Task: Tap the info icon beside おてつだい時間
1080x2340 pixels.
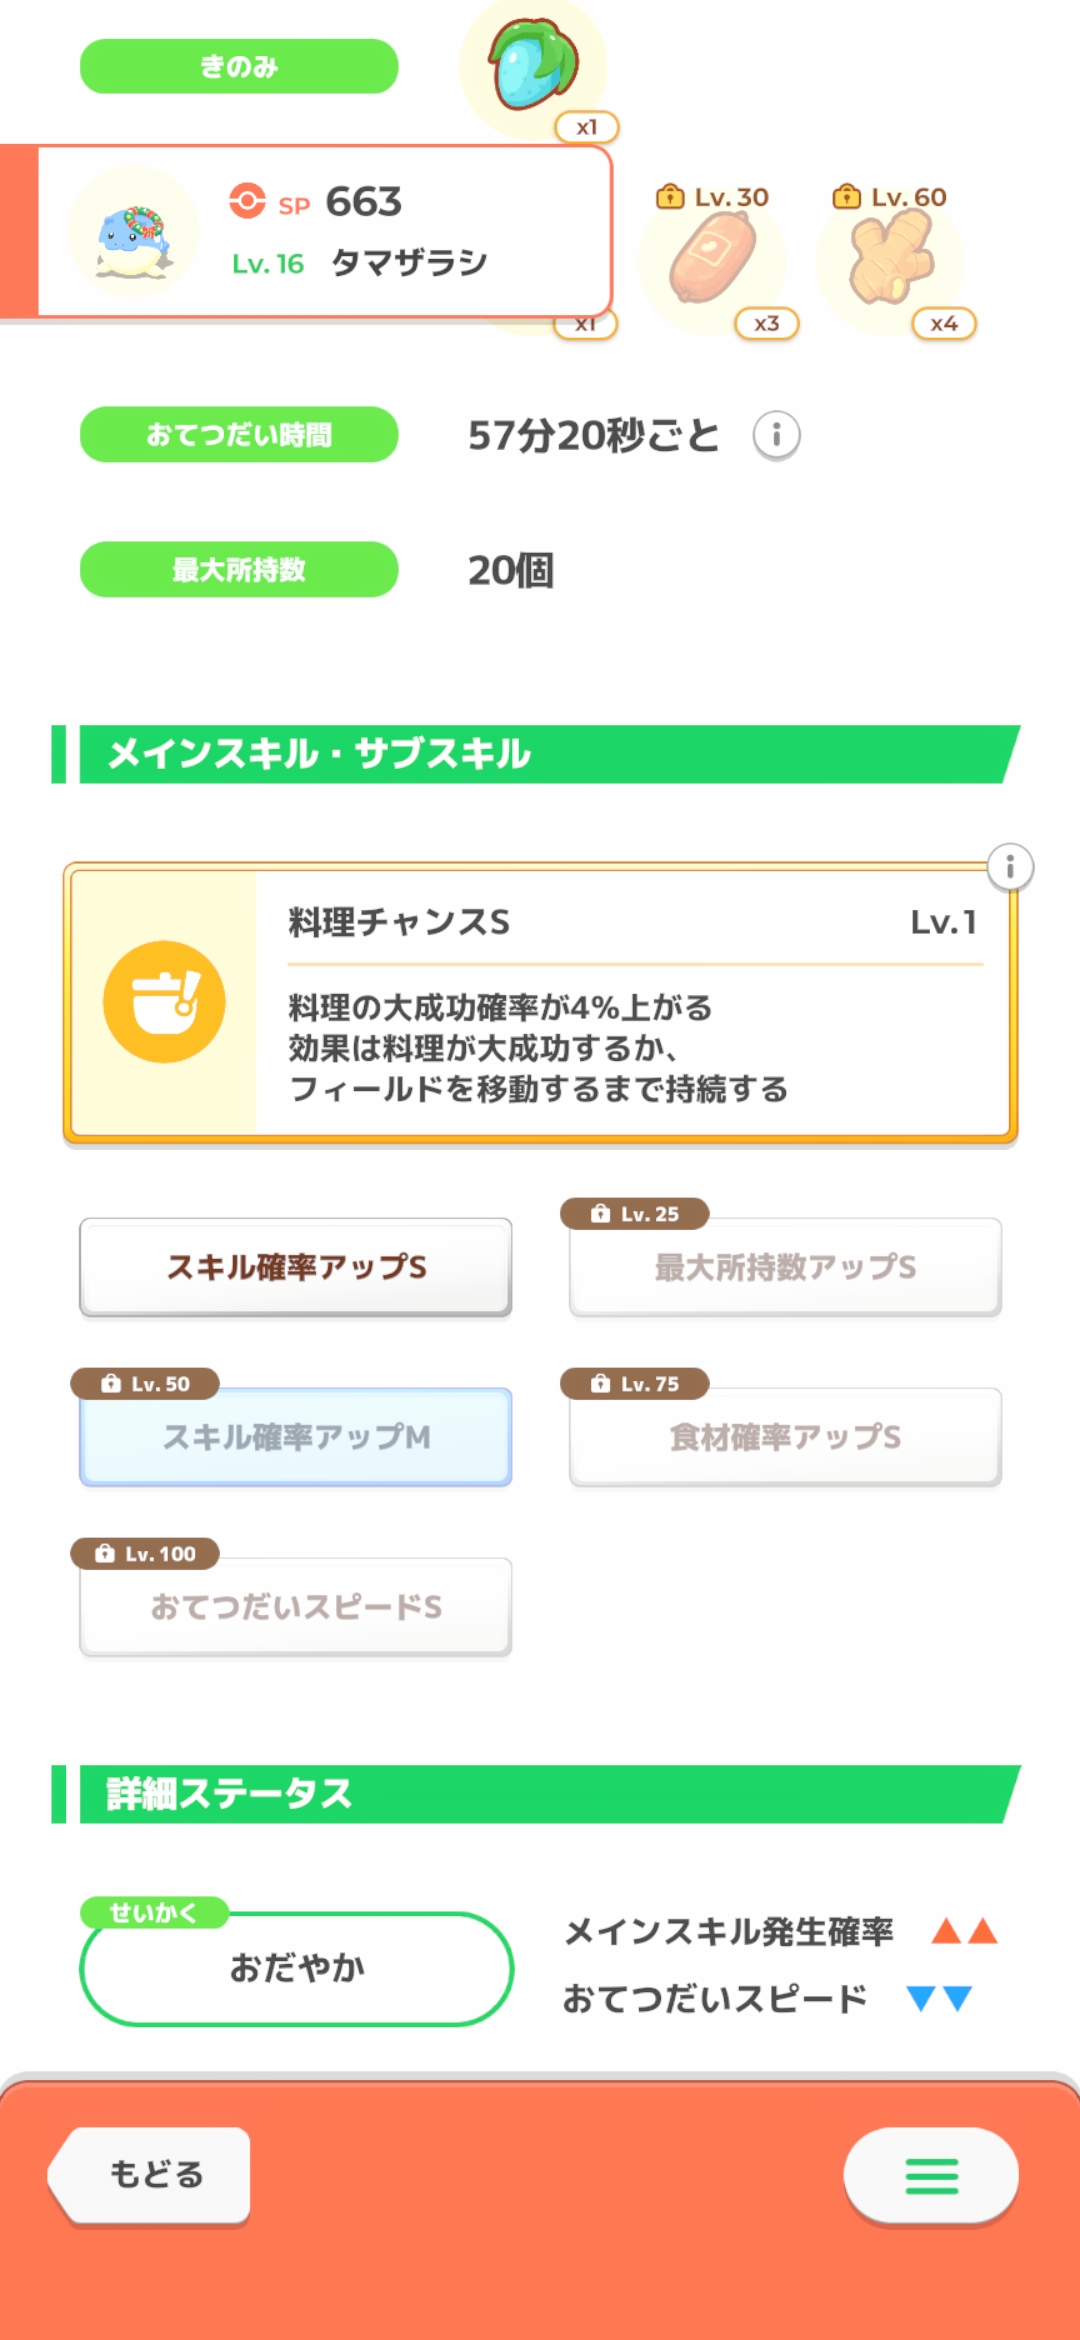Action: click(x=776, y=436)
